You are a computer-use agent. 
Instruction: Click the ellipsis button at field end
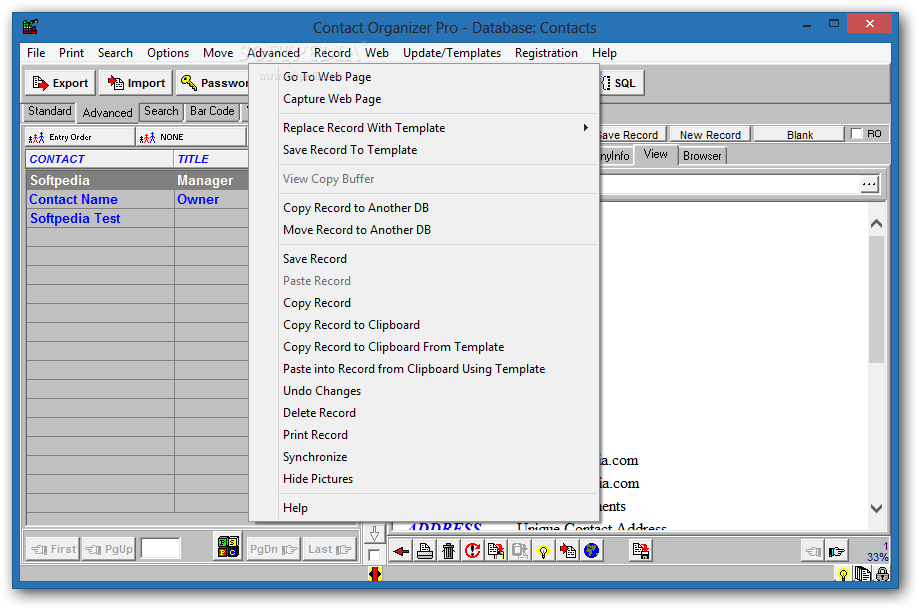point(869,185)
